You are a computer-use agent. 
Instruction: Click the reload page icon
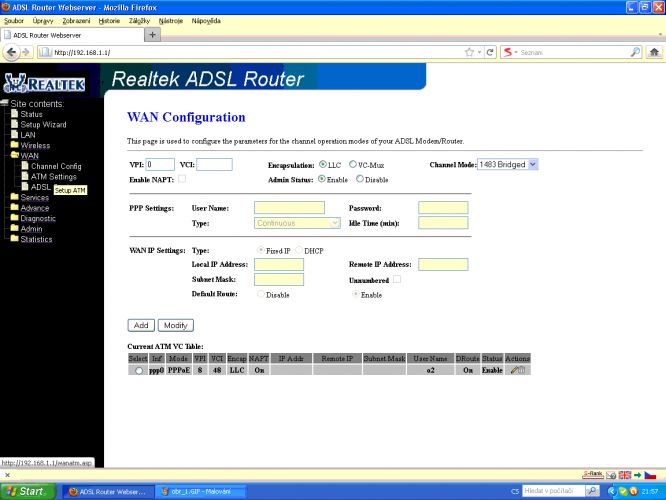click(x=490, y=52)
